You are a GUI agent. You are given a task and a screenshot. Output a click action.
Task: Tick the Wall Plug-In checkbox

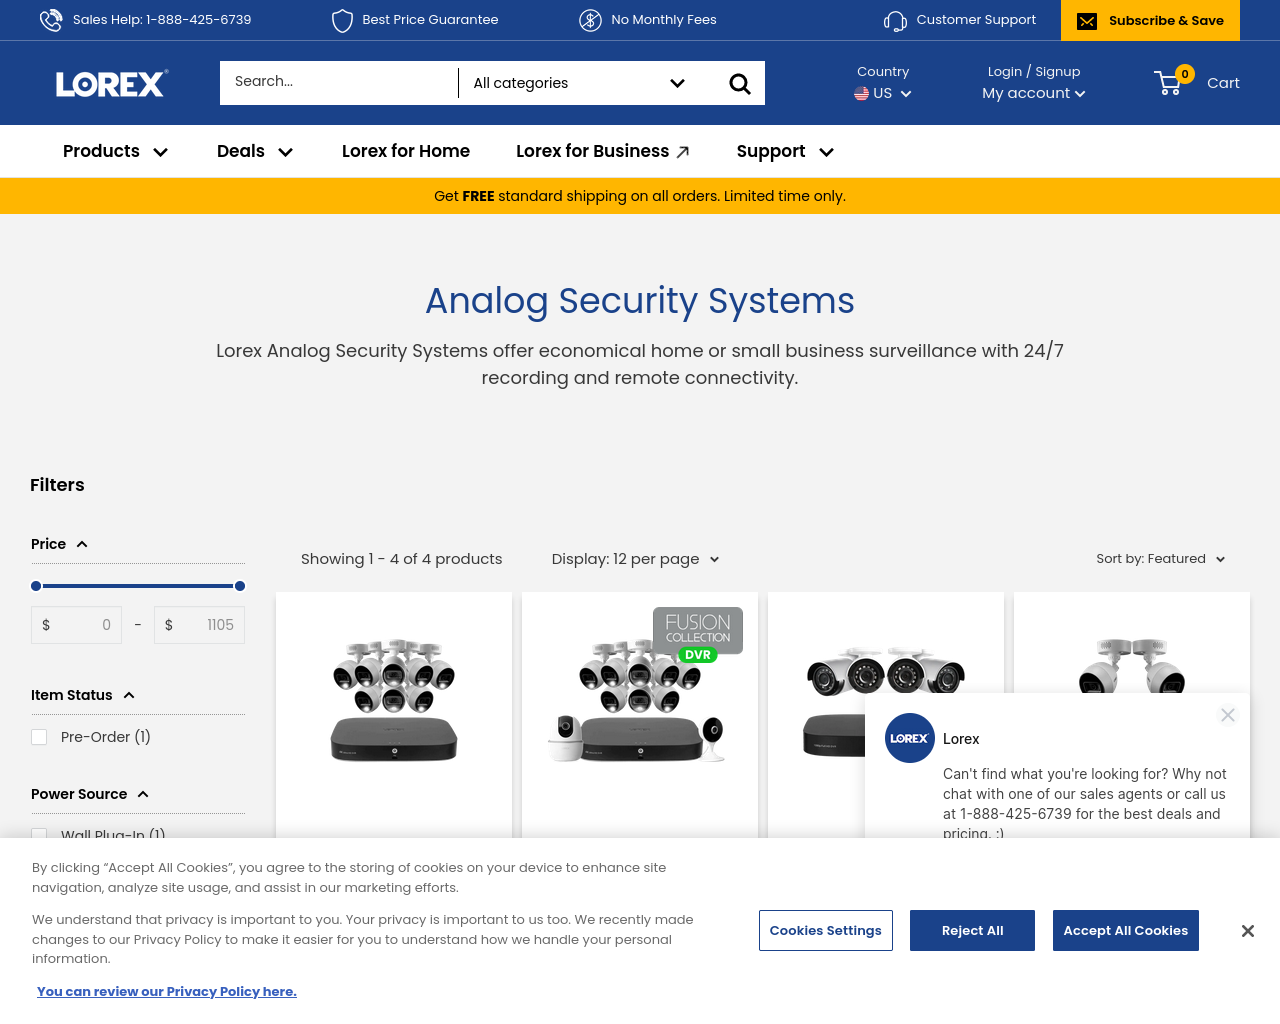[x=39, y=834]
